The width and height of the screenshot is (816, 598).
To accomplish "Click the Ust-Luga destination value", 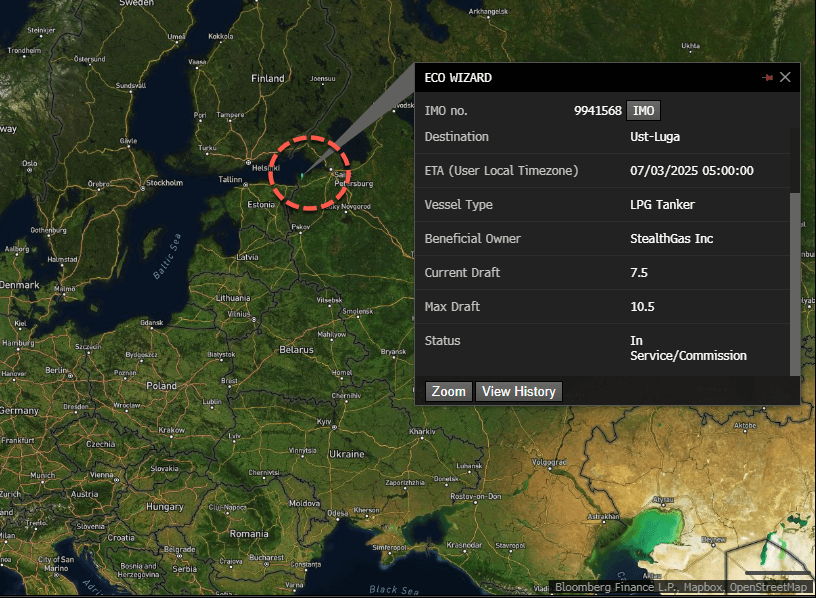I will pos(656,137).
